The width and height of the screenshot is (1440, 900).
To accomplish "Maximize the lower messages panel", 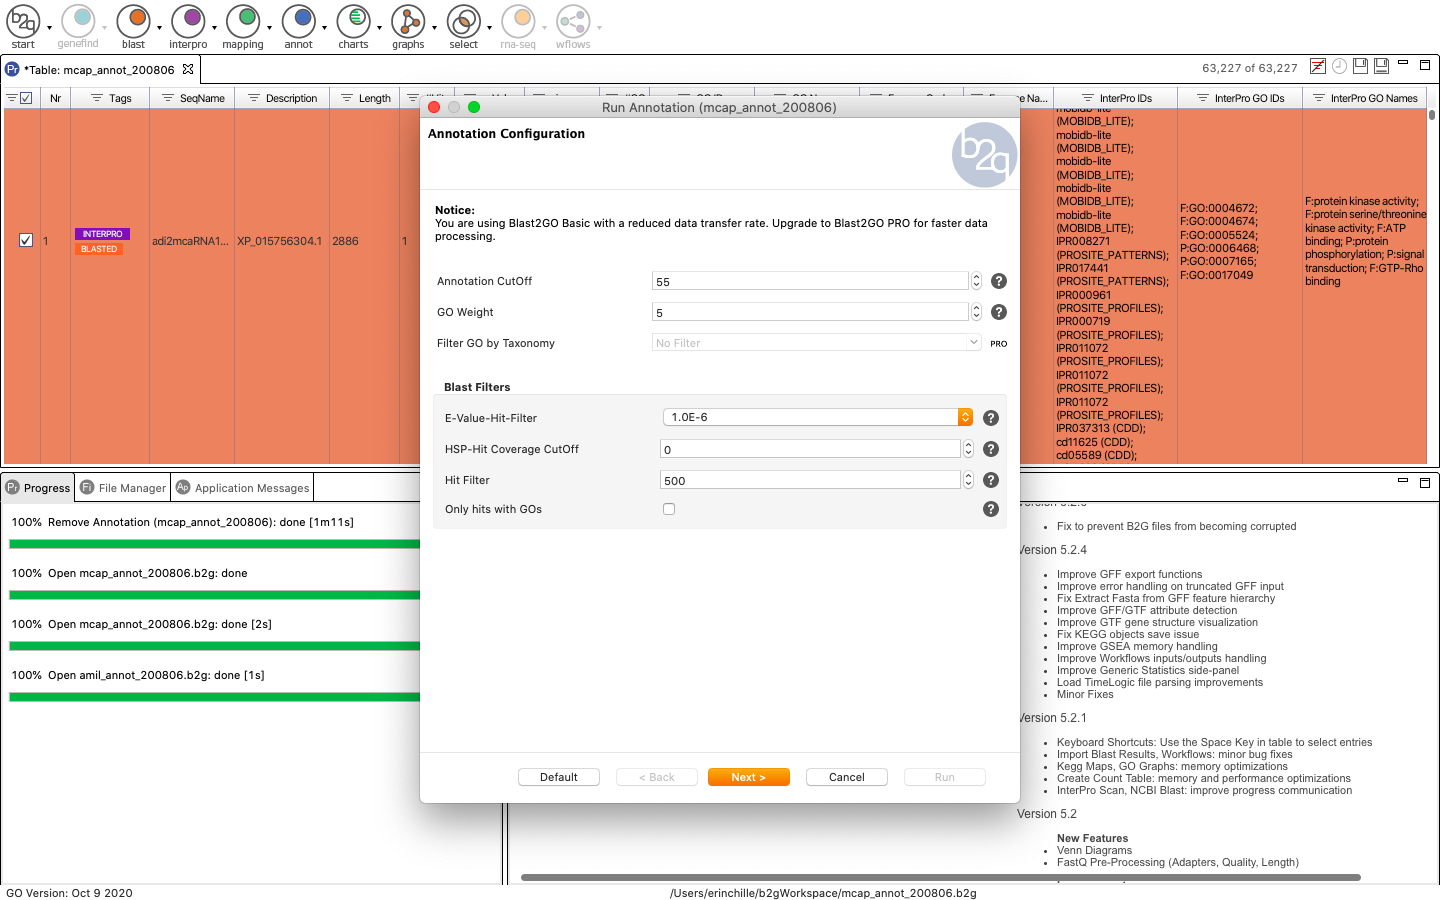I will click(1425, 482).
